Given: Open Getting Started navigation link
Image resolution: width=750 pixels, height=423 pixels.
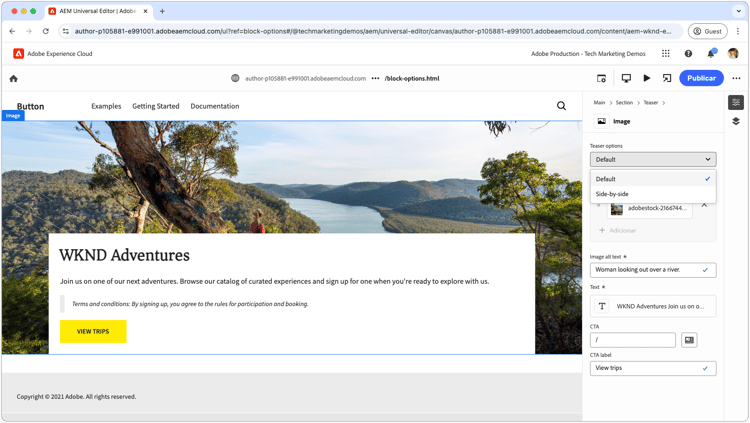Looking at the screenshot, I should pyautogui.click(x=155, y=106).
